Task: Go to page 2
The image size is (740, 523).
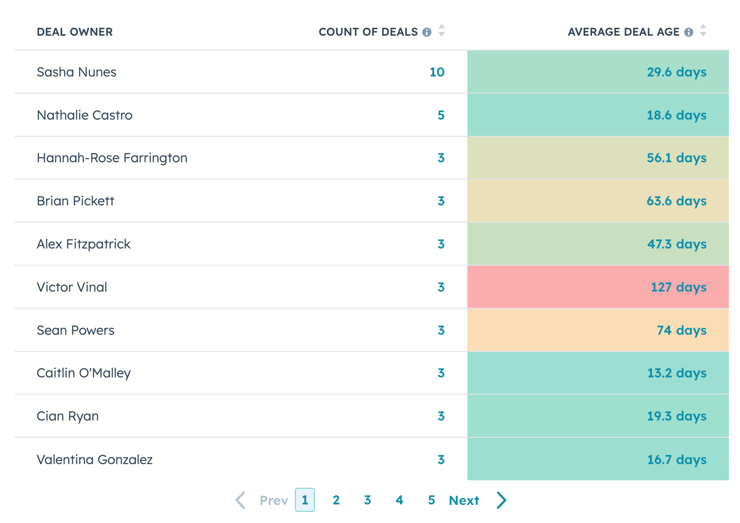Action: [336, 500]
